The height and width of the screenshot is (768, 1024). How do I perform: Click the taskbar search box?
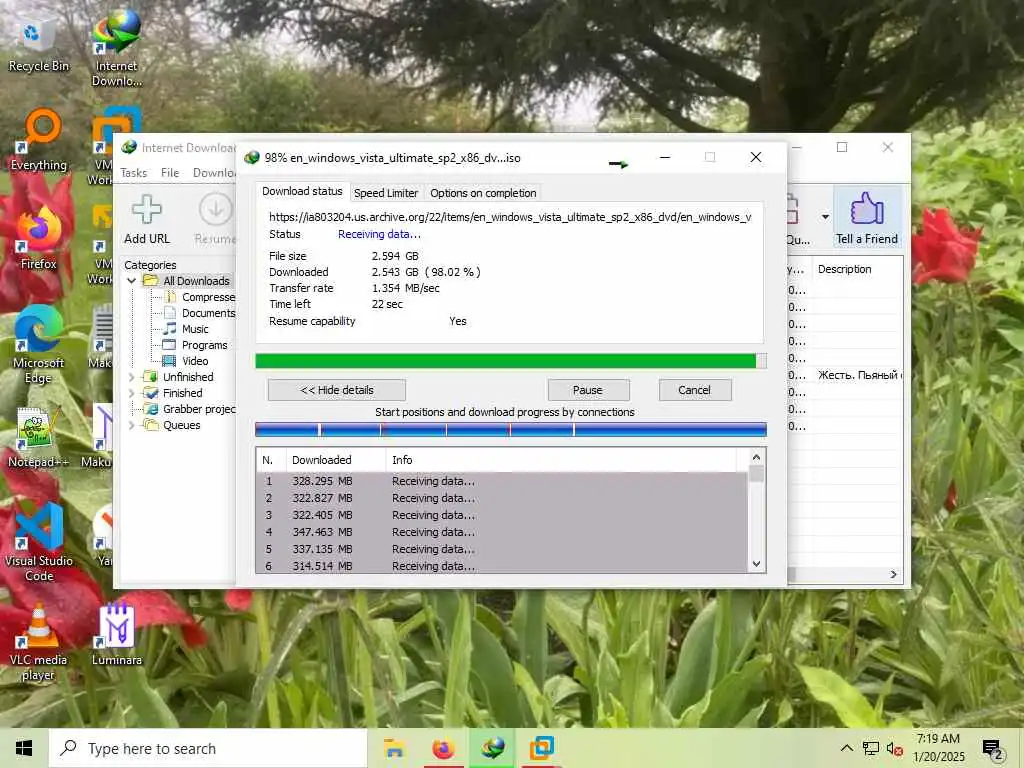208,748
